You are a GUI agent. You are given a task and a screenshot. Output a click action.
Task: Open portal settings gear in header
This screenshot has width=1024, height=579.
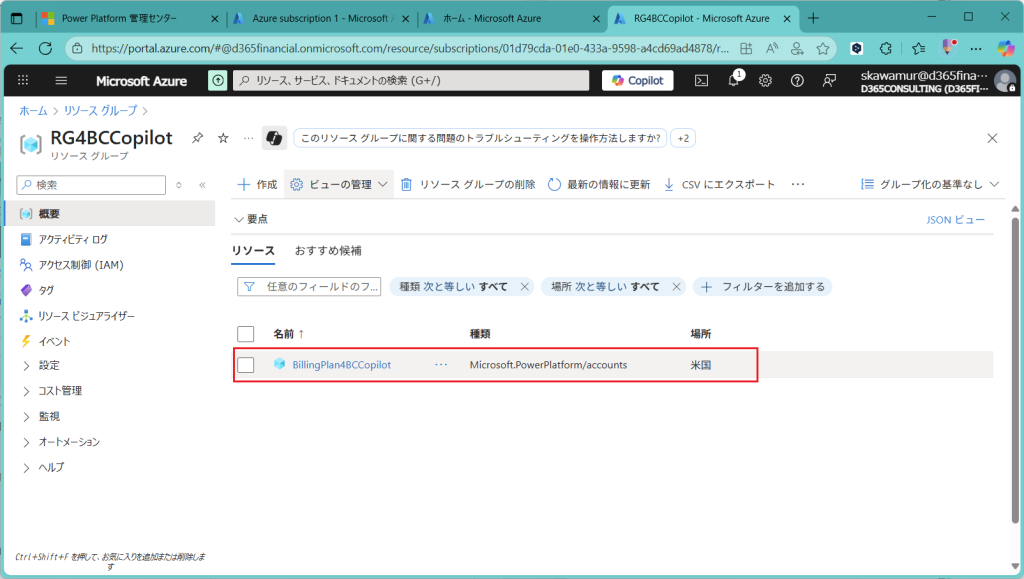pos(765,81)
